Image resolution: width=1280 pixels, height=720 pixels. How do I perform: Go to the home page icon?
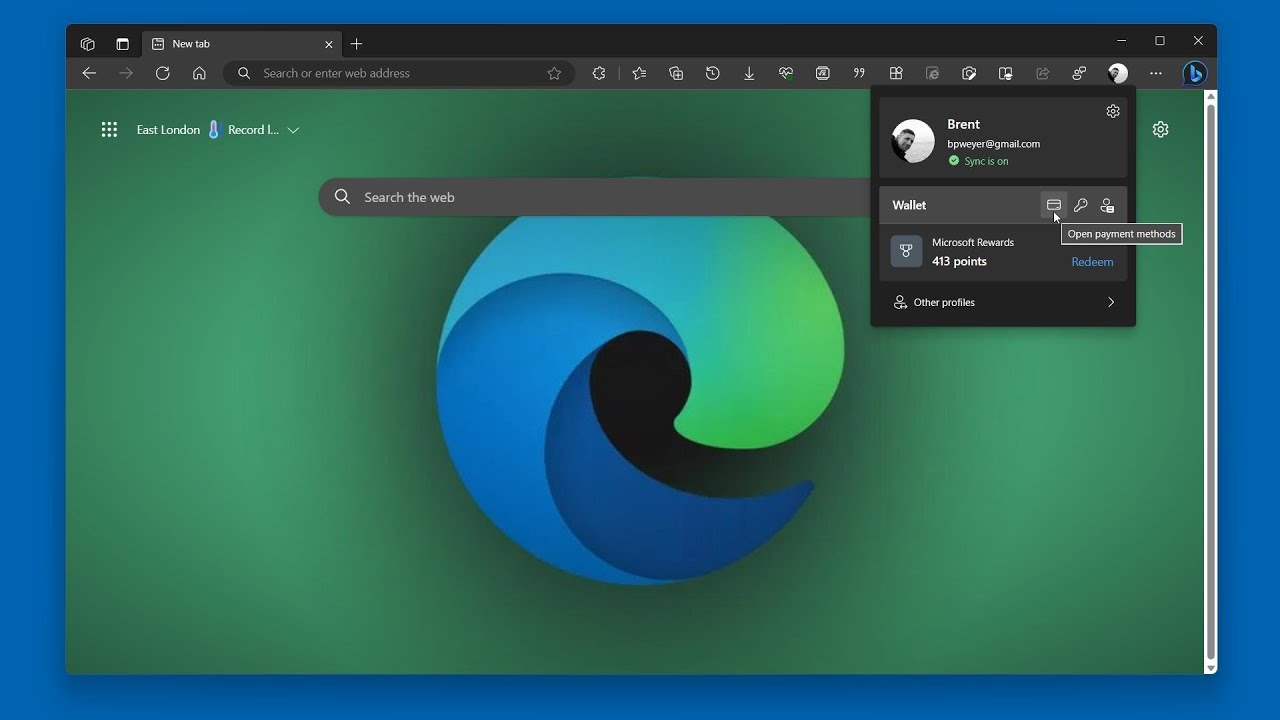(x=199, y=73)
